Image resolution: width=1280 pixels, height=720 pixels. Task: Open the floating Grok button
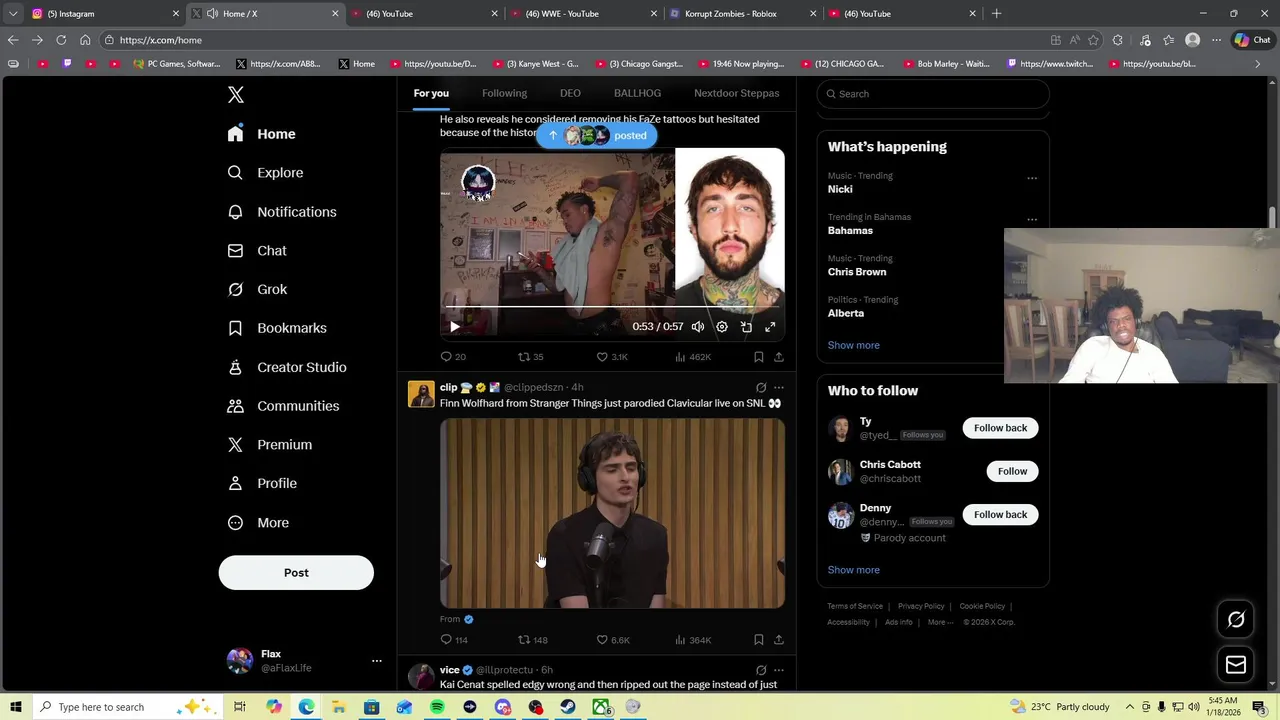pos(1236,620)
